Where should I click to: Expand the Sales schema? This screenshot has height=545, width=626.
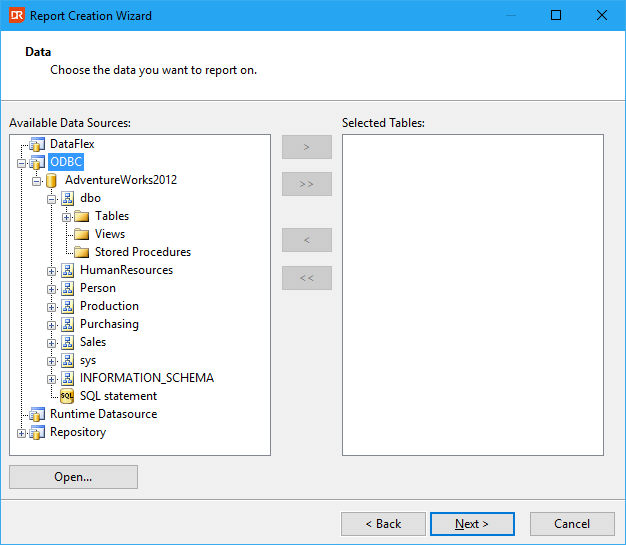click(51, 343)
